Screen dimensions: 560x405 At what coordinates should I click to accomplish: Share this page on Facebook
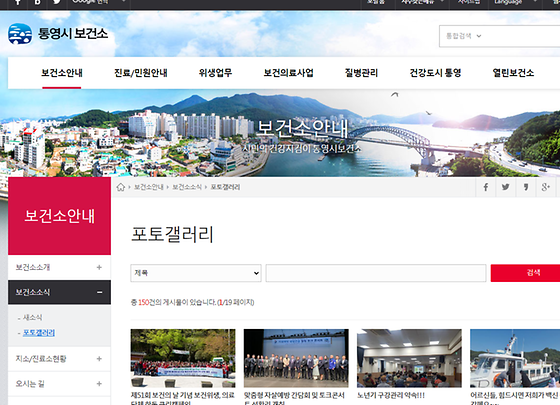coord(486,187)
